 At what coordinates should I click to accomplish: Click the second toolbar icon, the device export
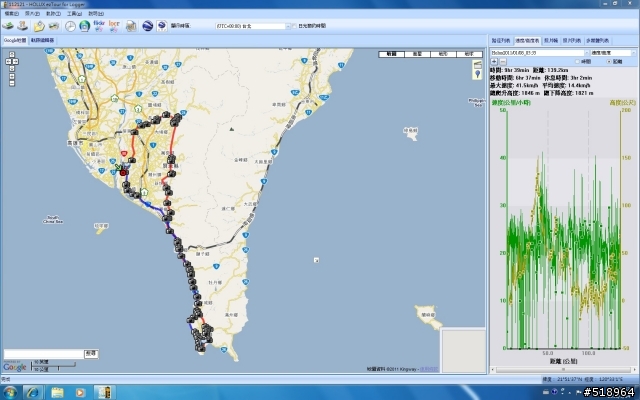tap(23, 26)
